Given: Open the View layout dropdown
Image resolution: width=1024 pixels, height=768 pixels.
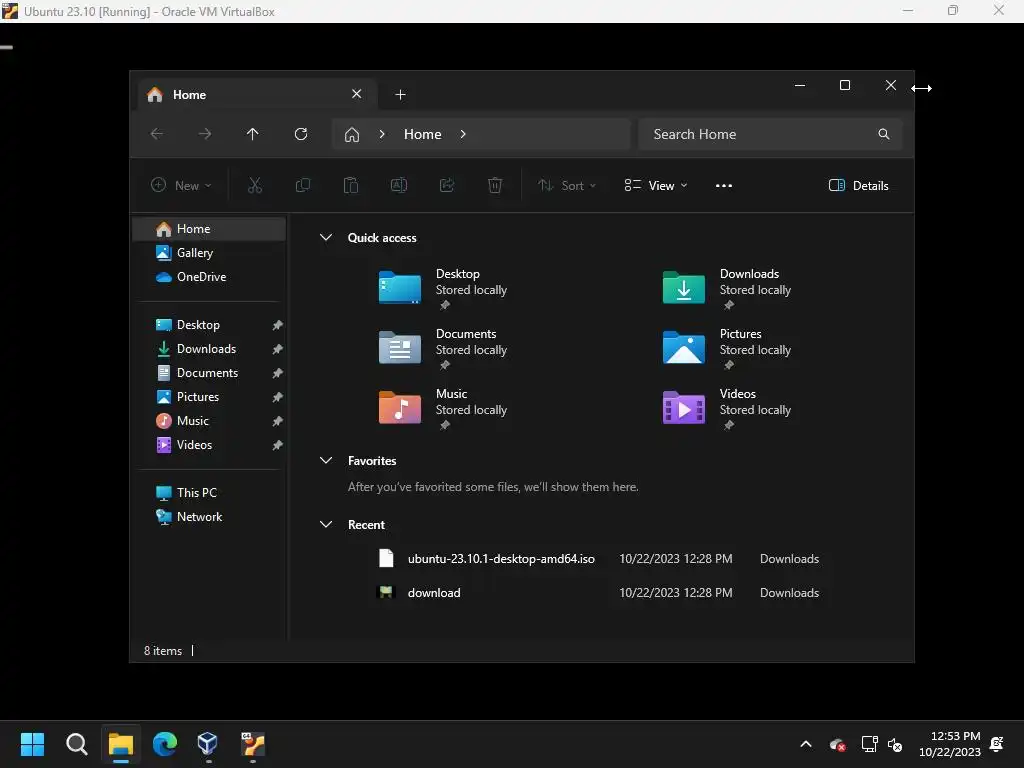Looking at the screenshot, I should point(656,185).
